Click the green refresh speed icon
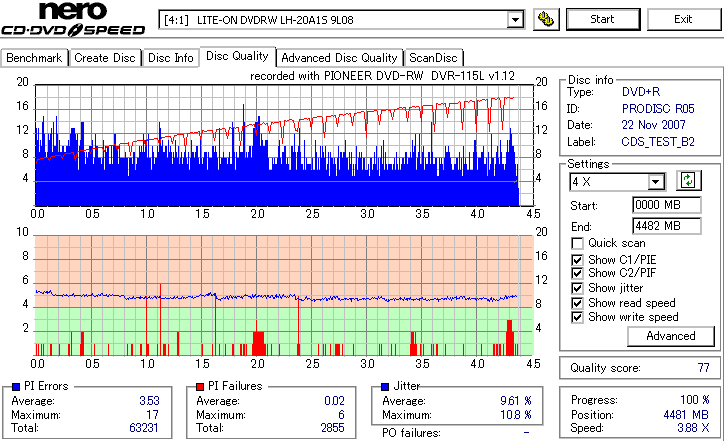The image size is (724, 441). [x=688, y=180]
